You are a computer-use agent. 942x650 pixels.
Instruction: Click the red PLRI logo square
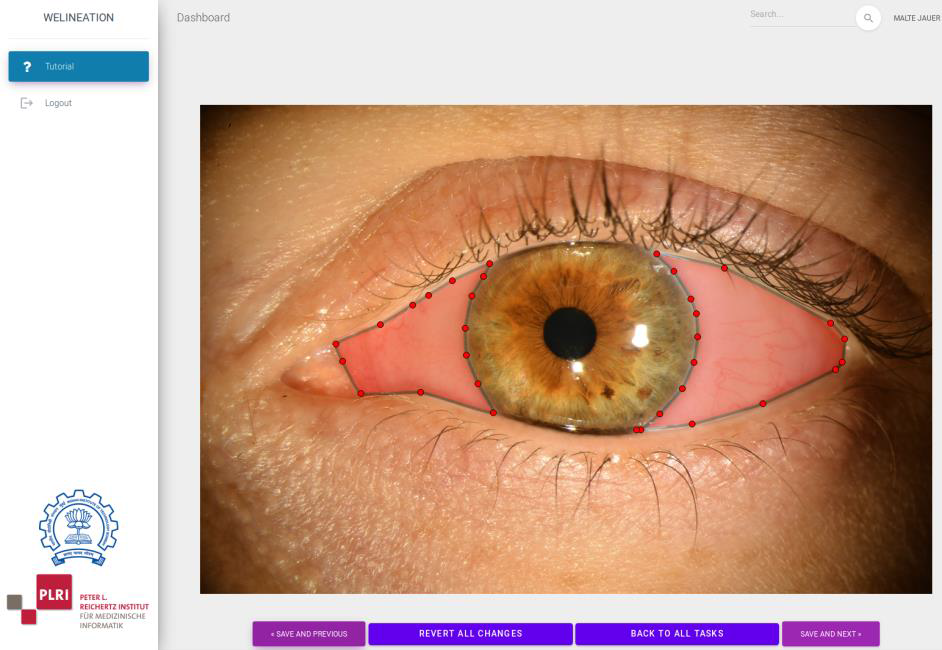pos(54,592)
